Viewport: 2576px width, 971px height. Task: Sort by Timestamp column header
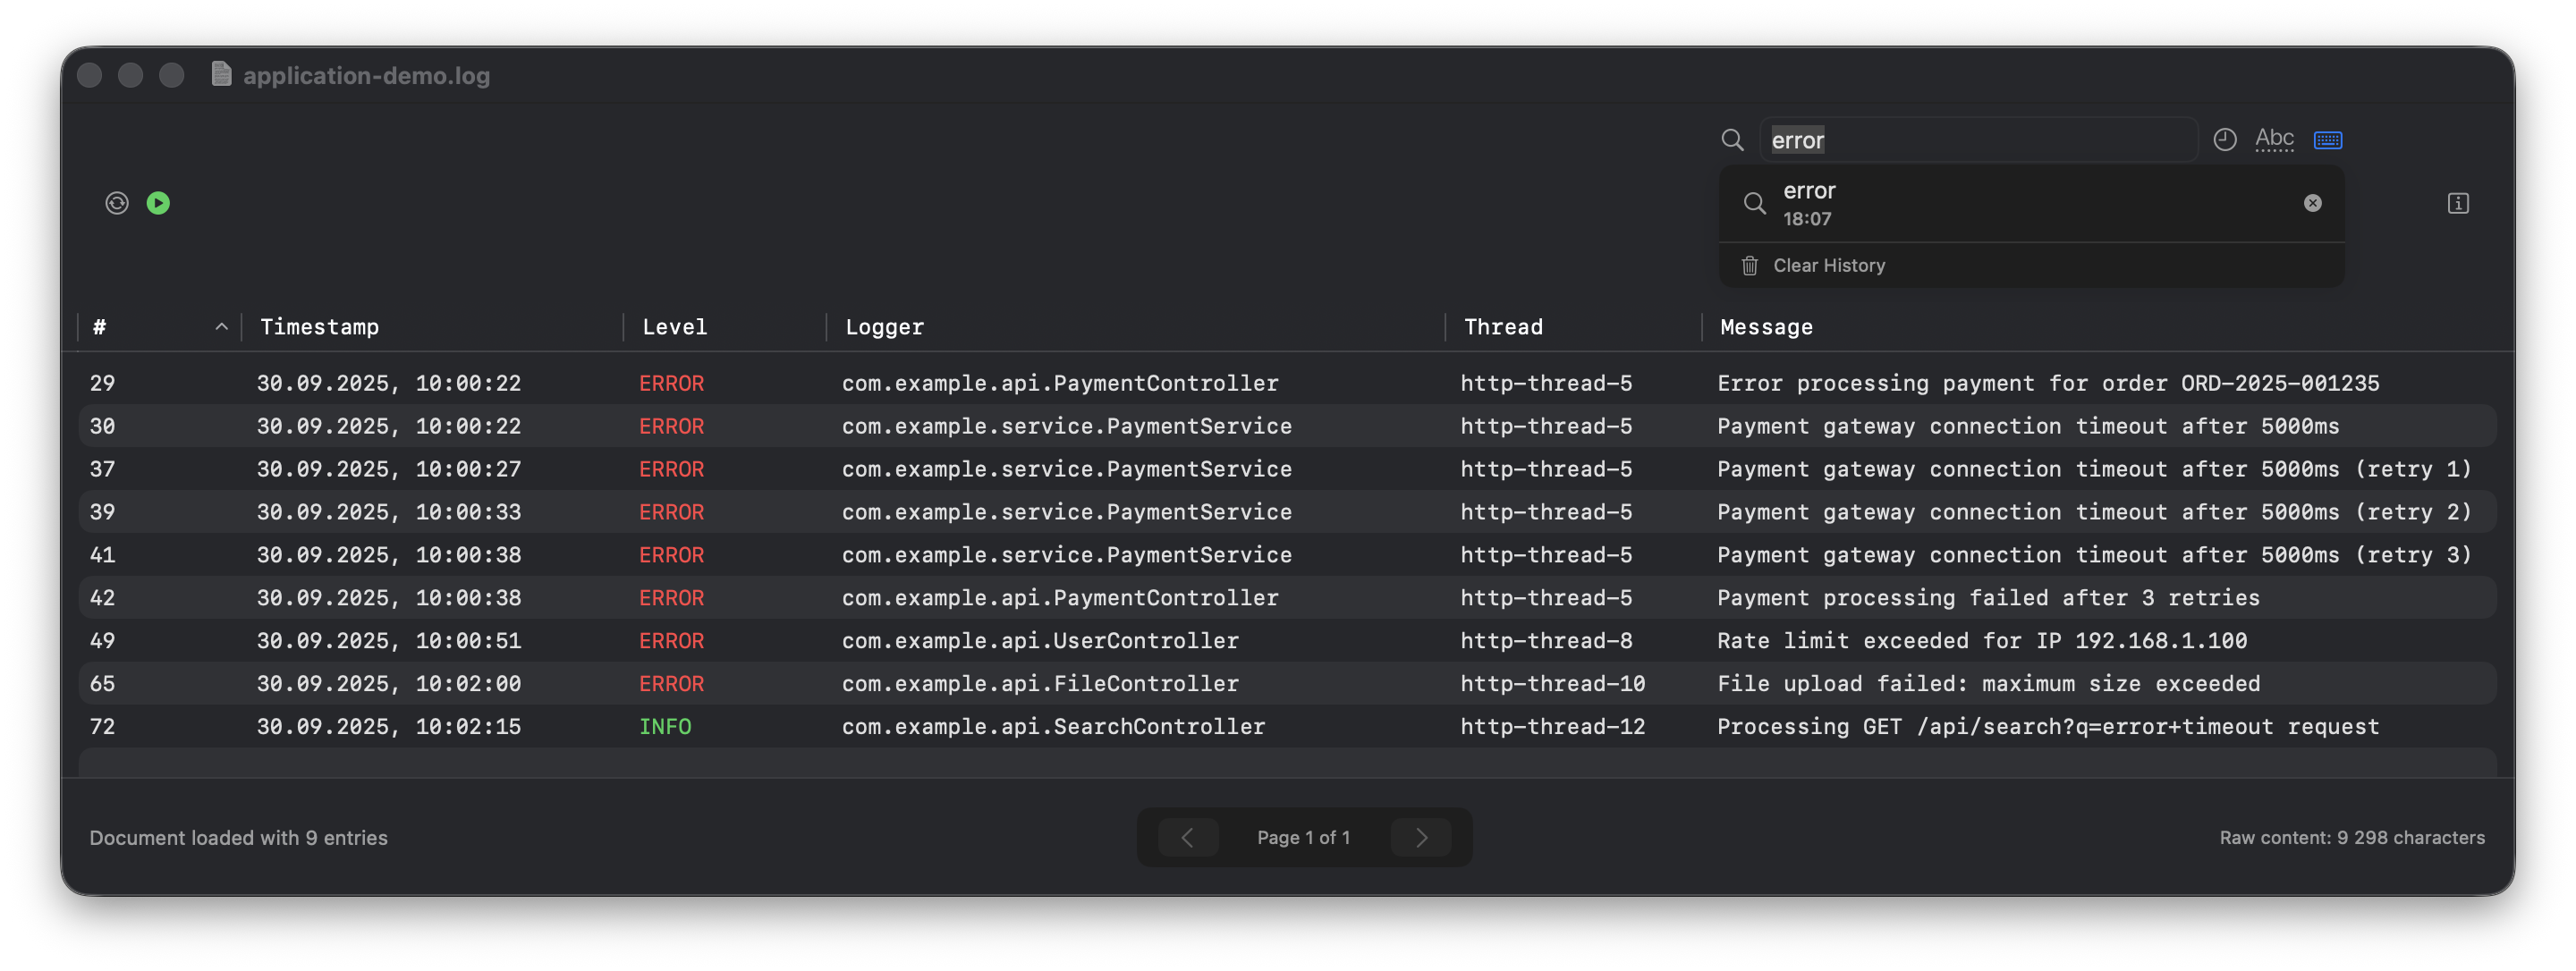point(319,327)
